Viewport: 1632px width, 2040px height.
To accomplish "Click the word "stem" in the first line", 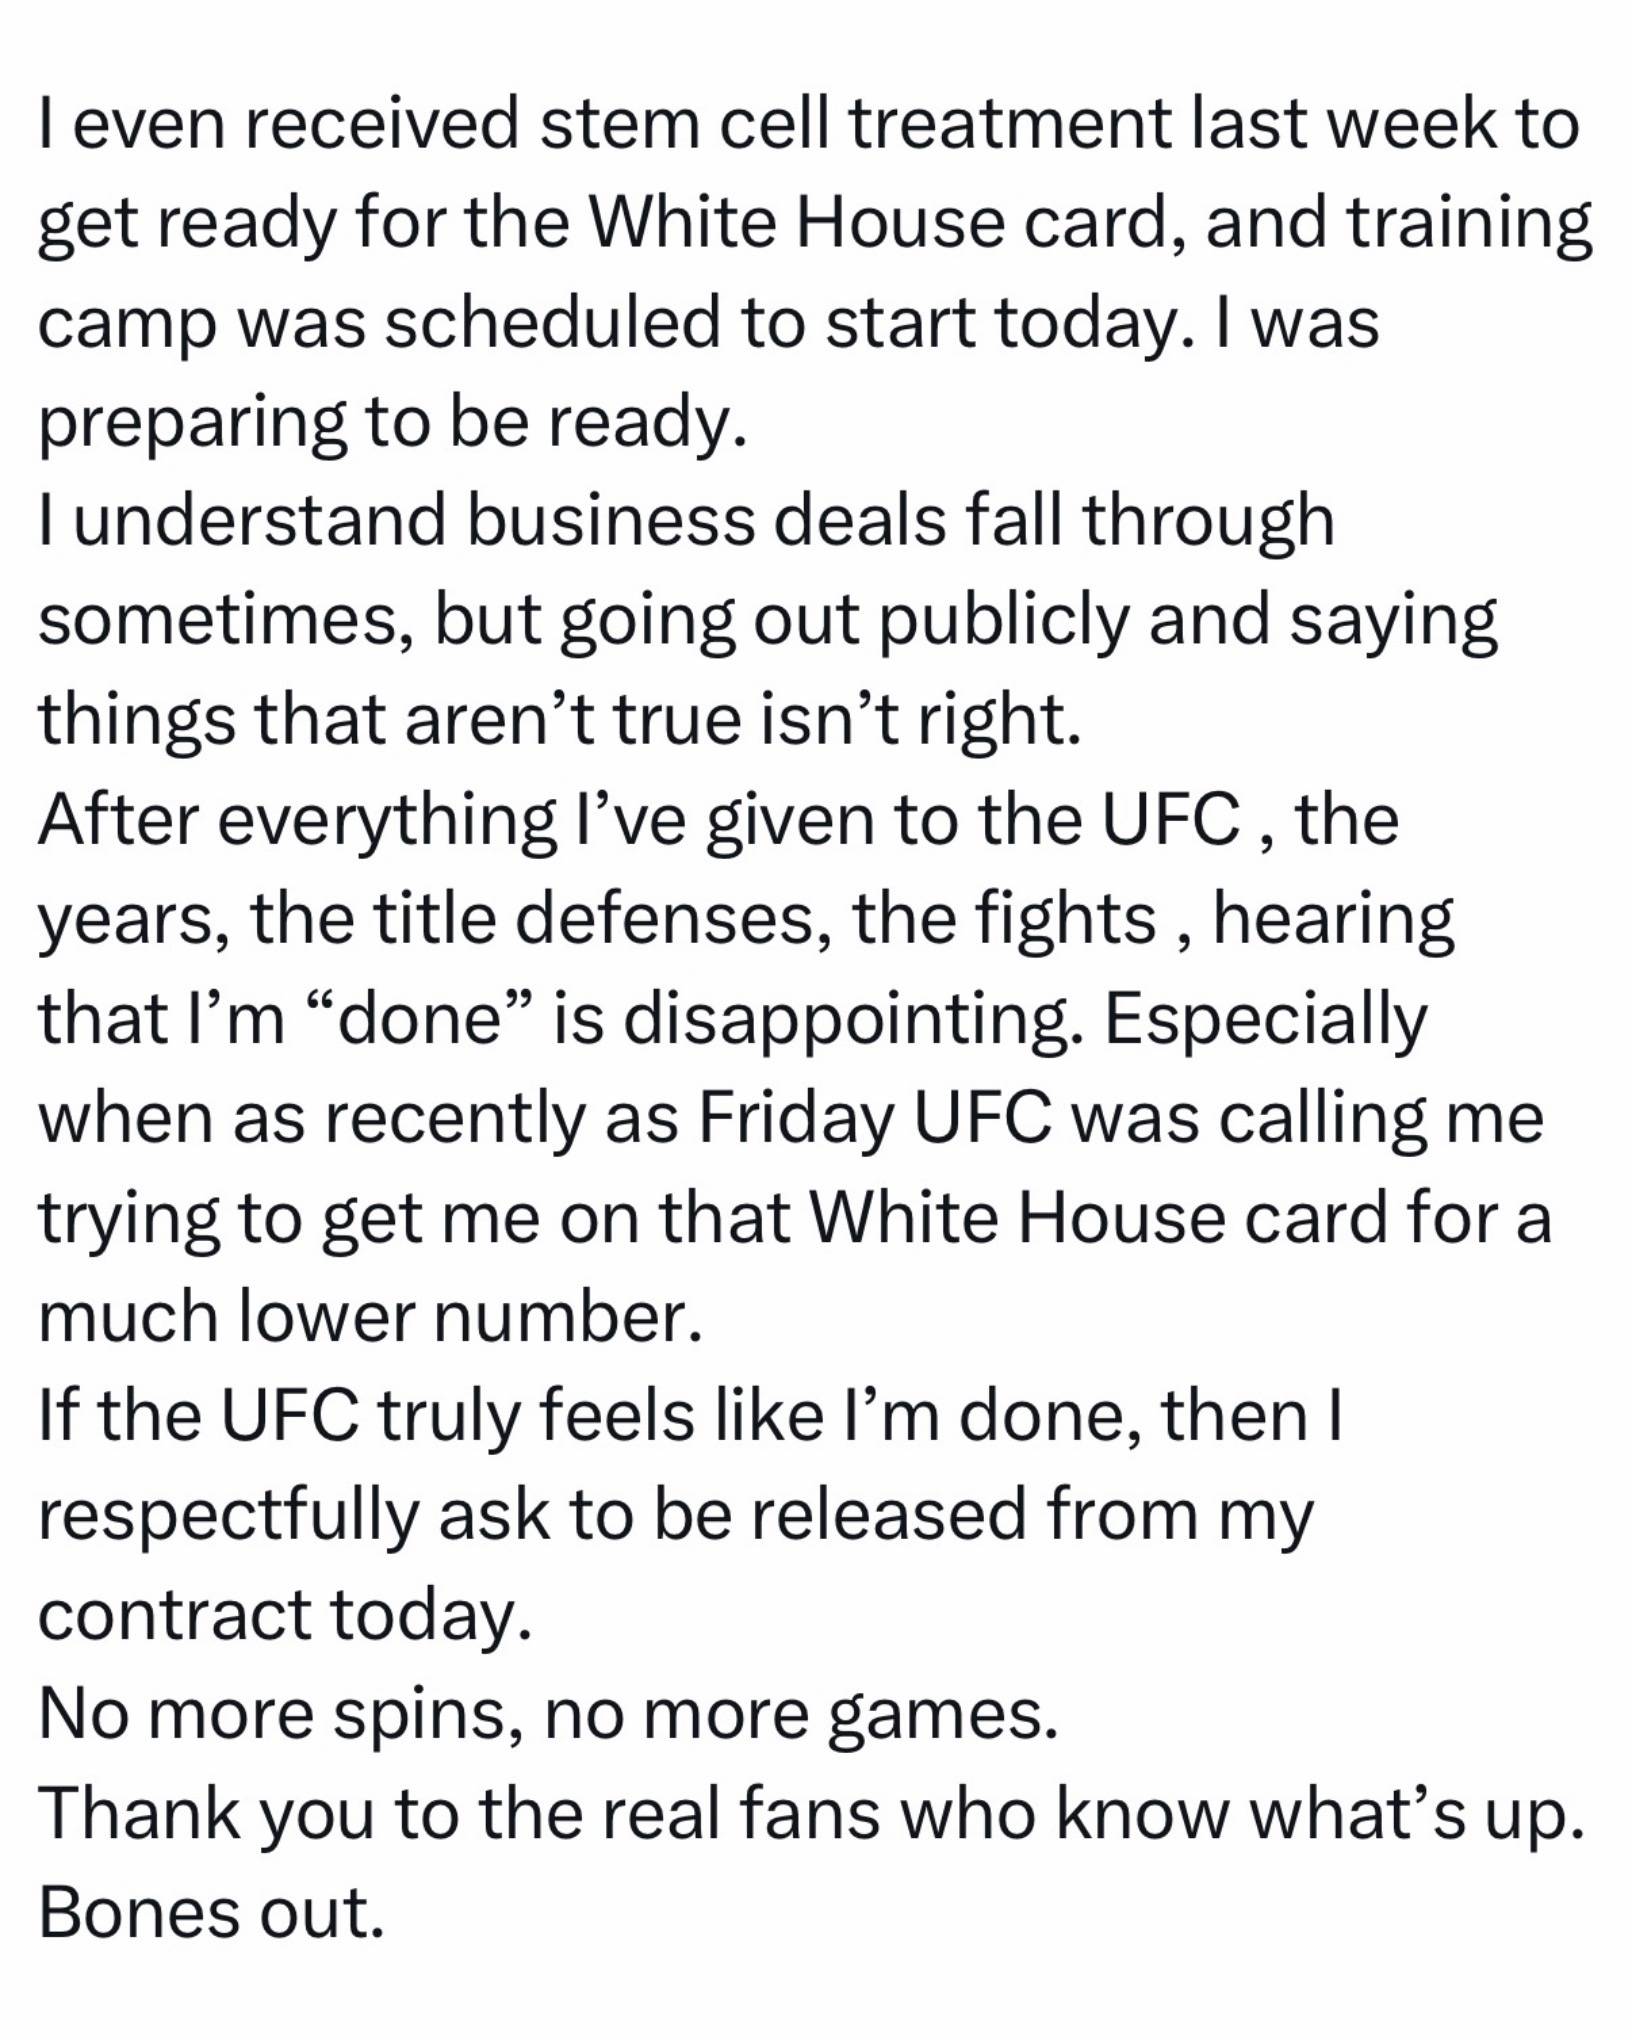I will point(633,124).
